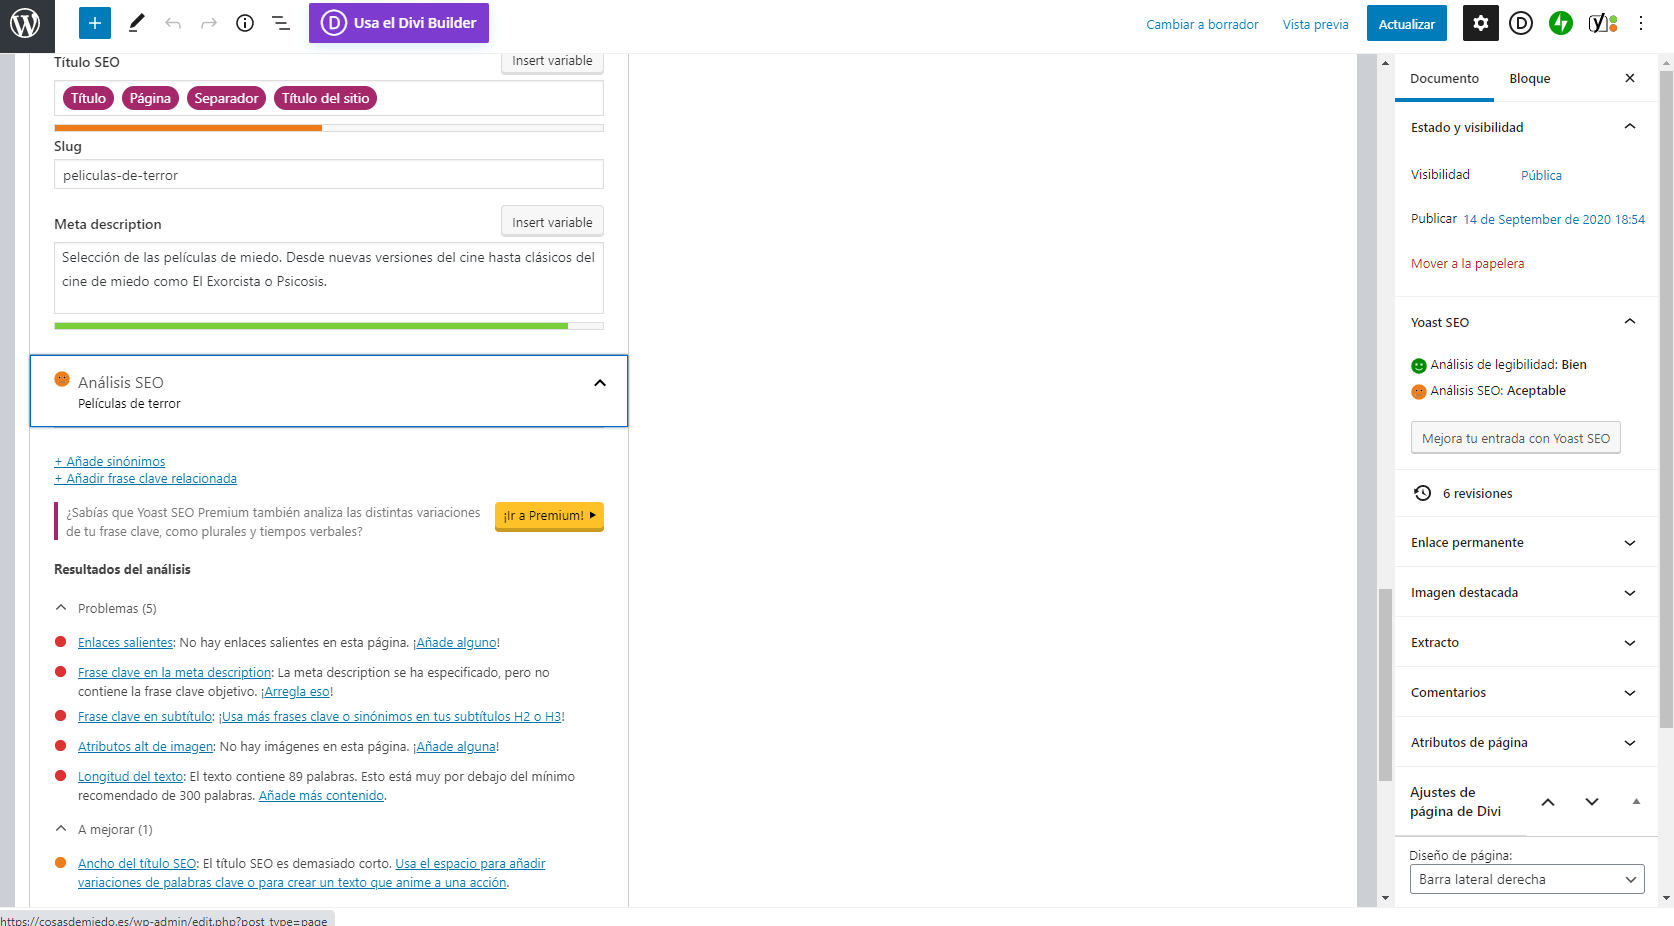Viewport: 1674px width, 926px height.
Task: Collapse the Análisis SEO accordion
Action: click(329, 391)
